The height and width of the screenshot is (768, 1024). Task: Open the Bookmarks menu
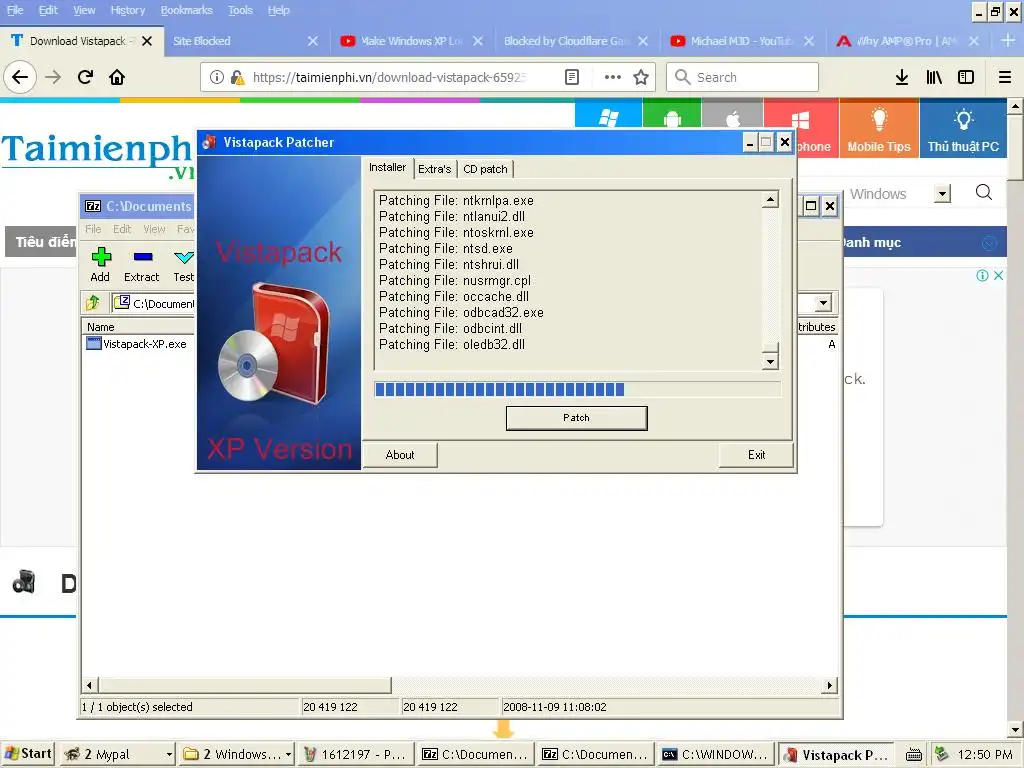[x=187, y=10]
